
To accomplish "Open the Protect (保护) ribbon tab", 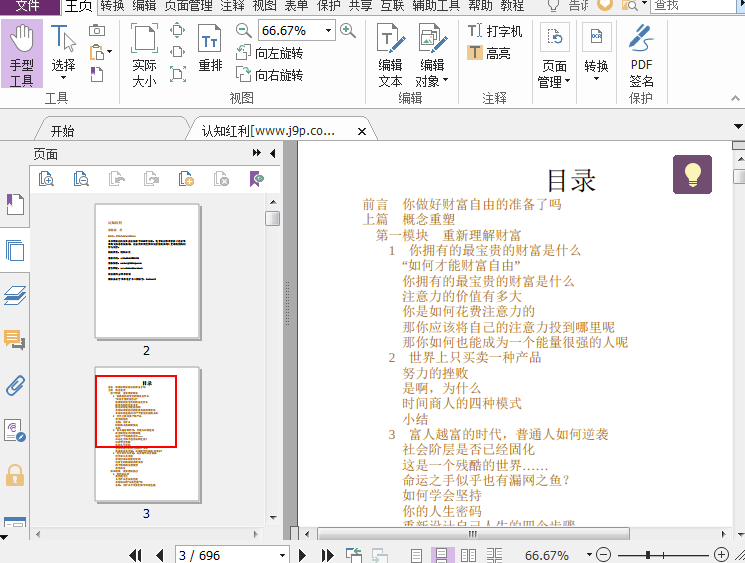I will point(328,6).
